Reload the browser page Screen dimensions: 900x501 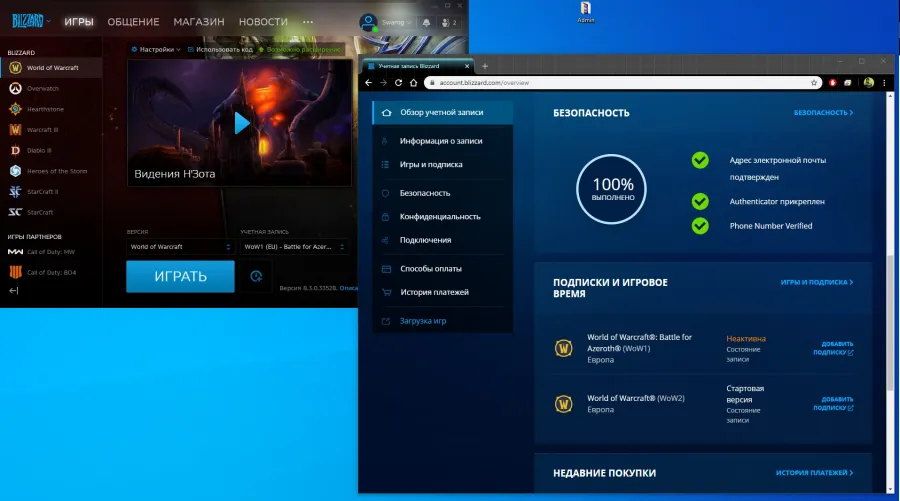(x=398, y=83)
